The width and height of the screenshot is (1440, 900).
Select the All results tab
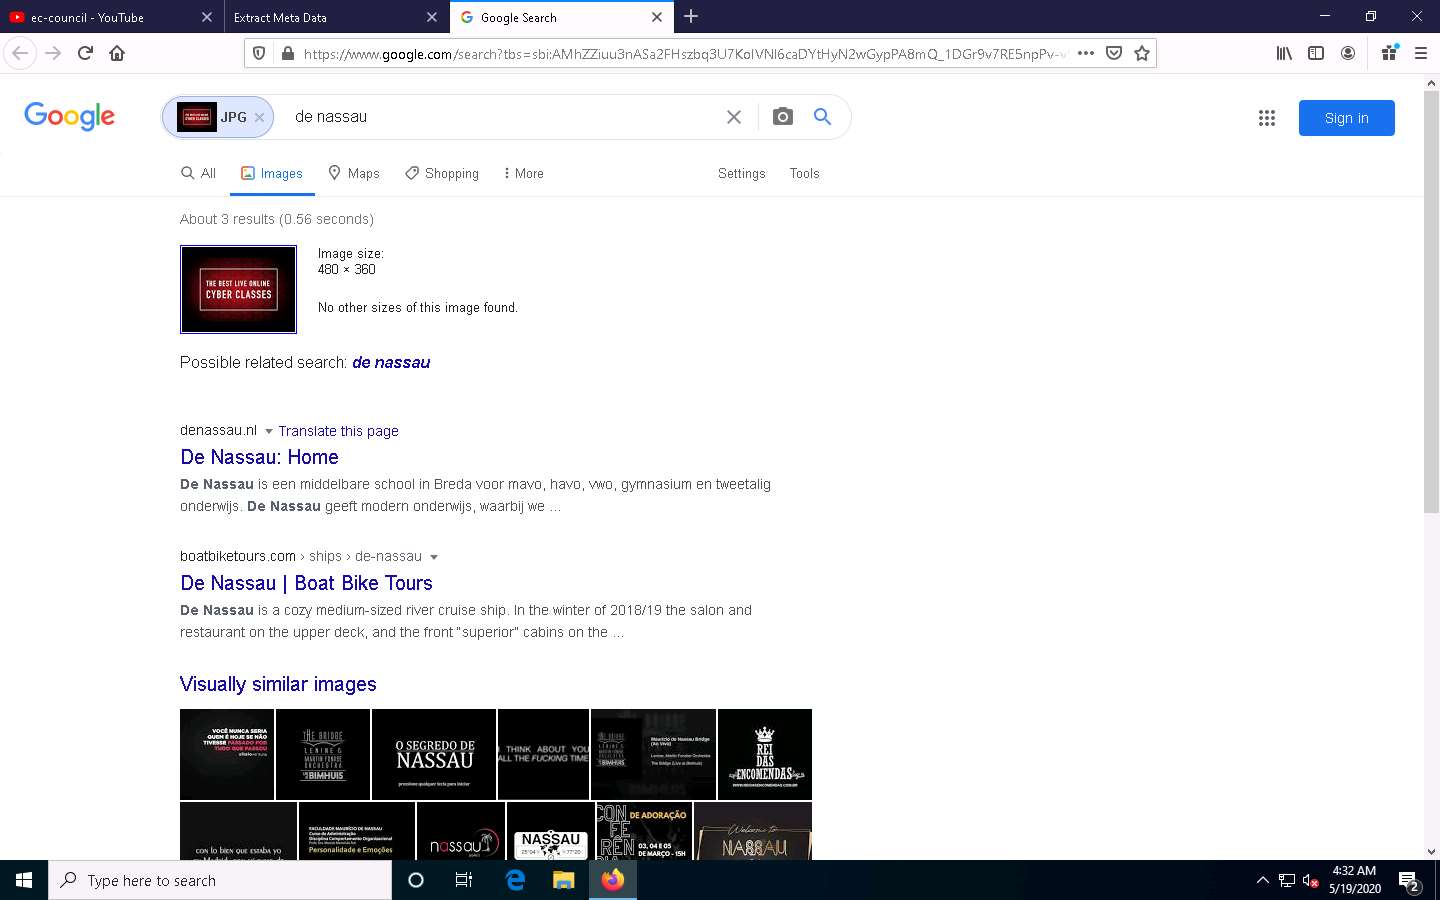pyautogui.click(x=198, y=173)
